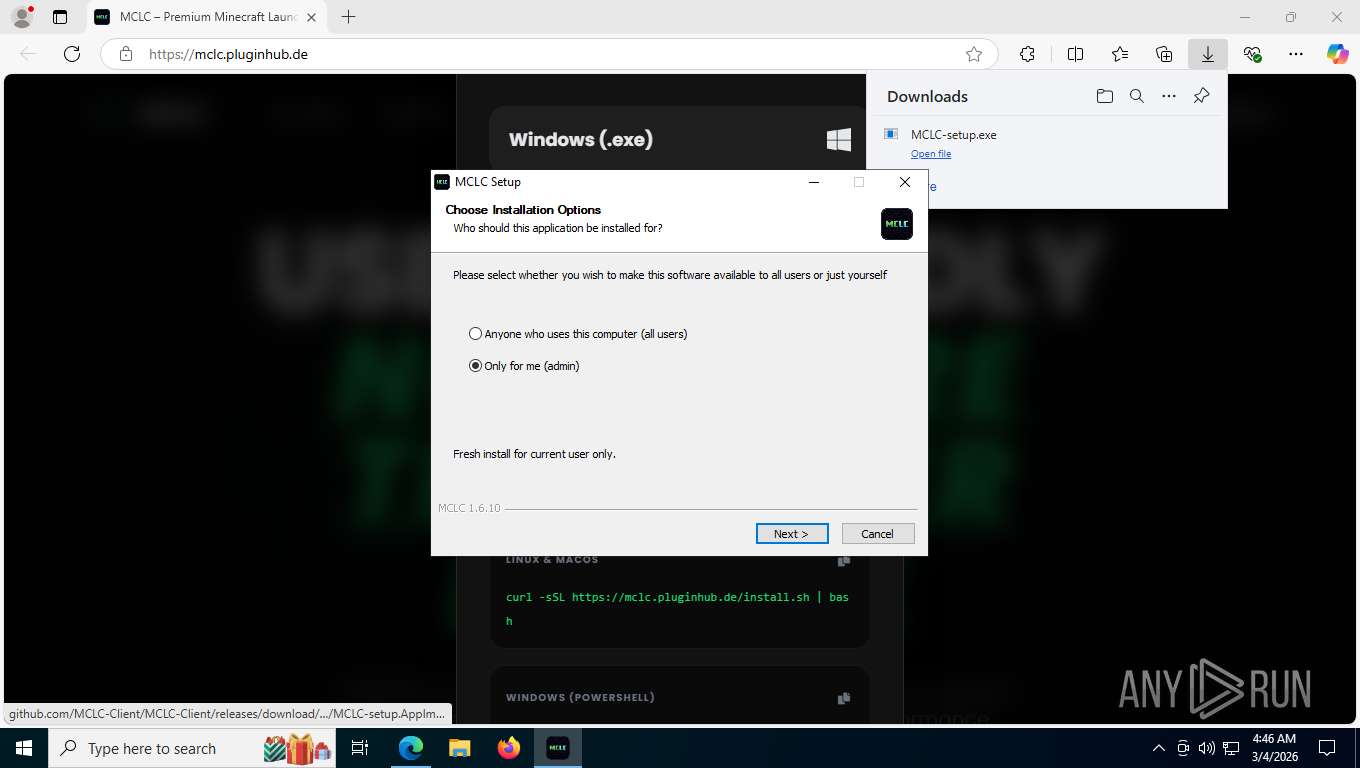Launch Firefox from the taskbar

coord(509,748)
